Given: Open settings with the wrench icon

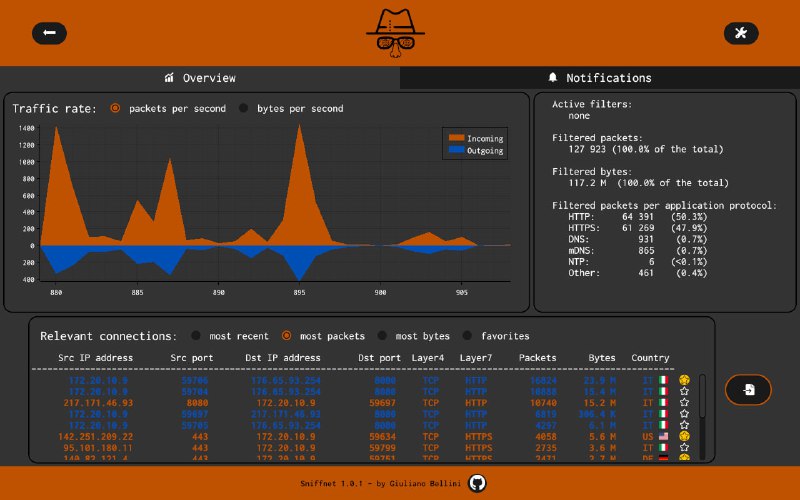Looking at the screenshot, I should (740, 33).
